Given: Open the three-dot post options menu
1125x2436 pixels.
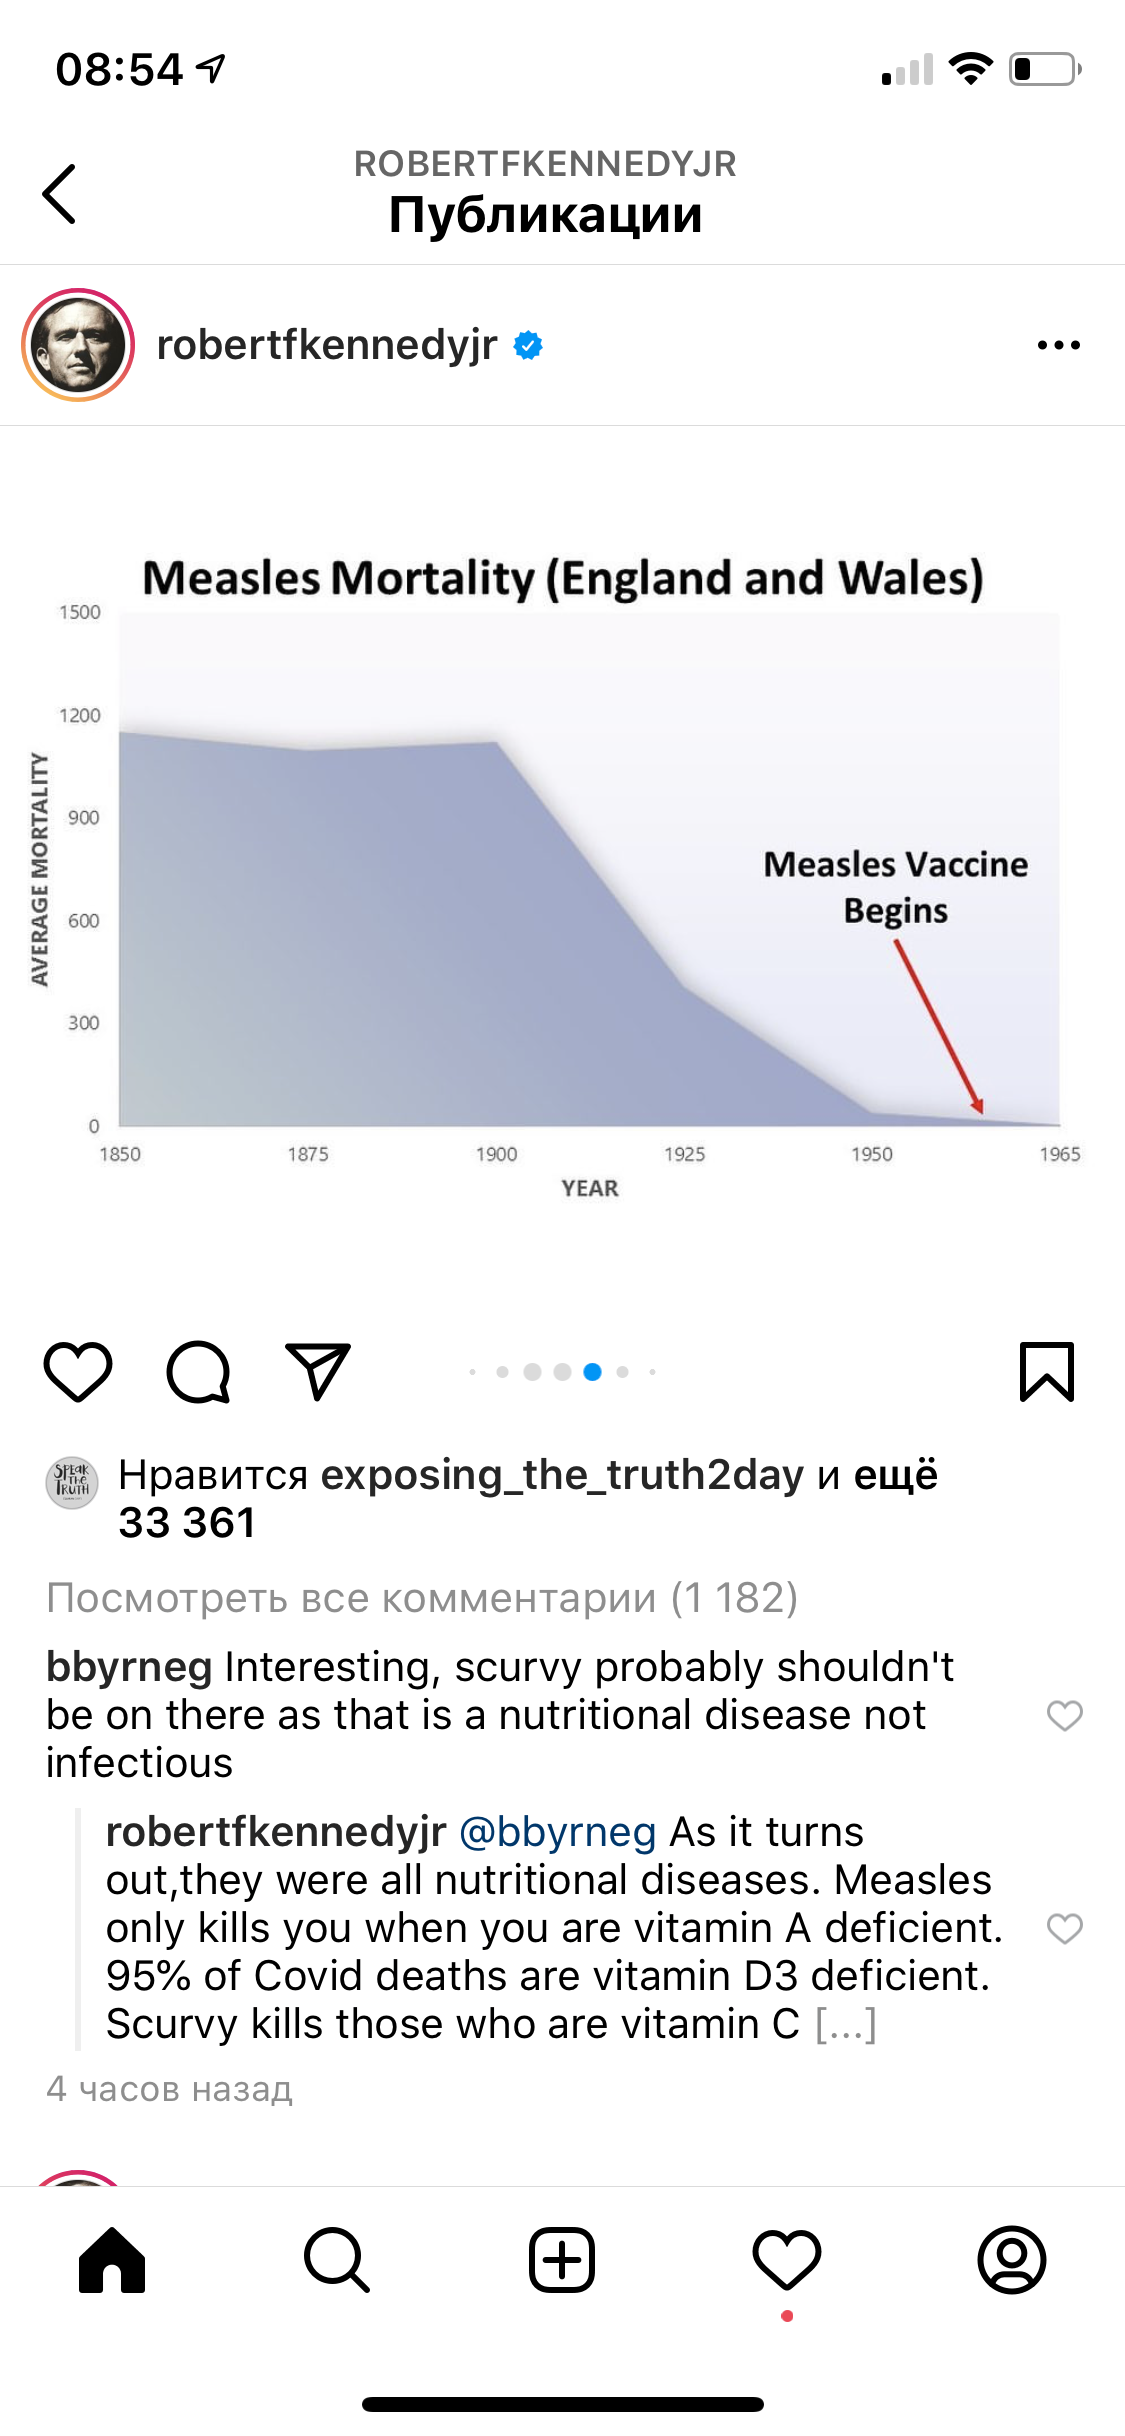Looking at the screenshot, I should [1058, 345].
